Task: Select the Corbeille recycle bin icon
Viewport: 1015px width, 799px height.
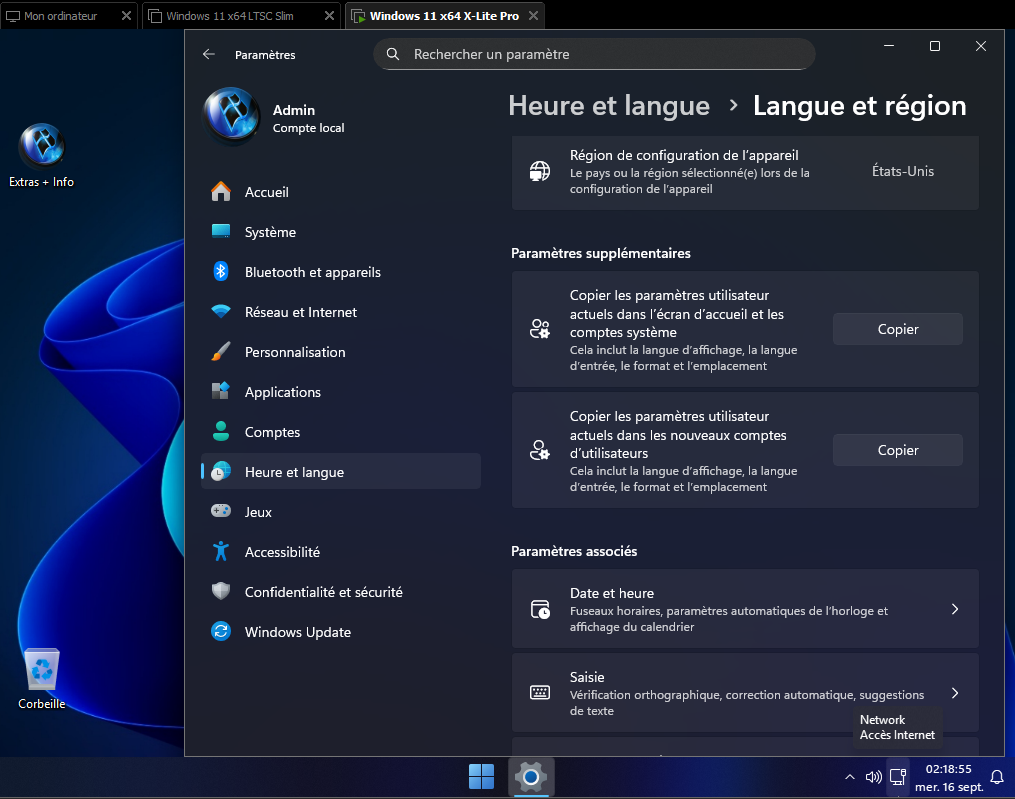Action: tap(41, 679)
